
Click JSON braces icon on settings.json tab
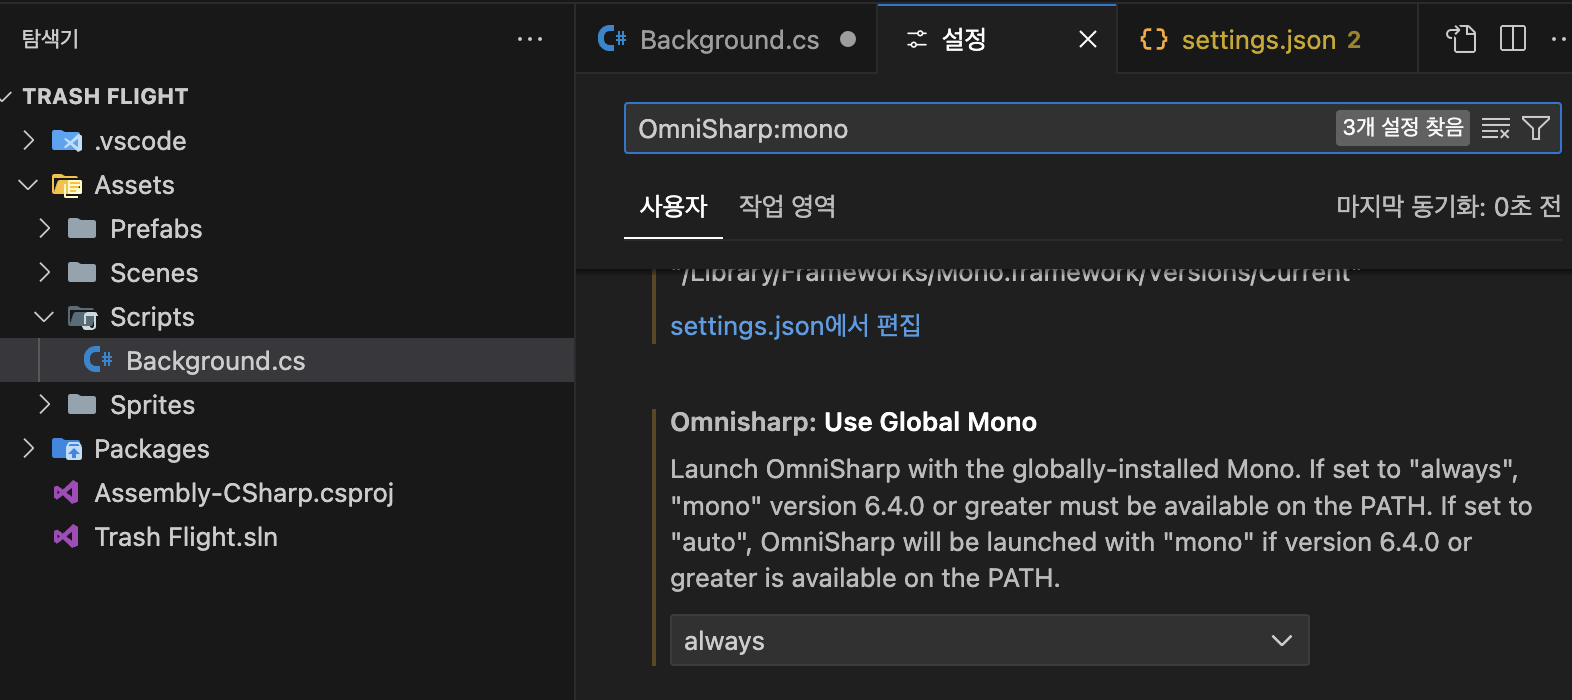click(x=1154, y=39)
